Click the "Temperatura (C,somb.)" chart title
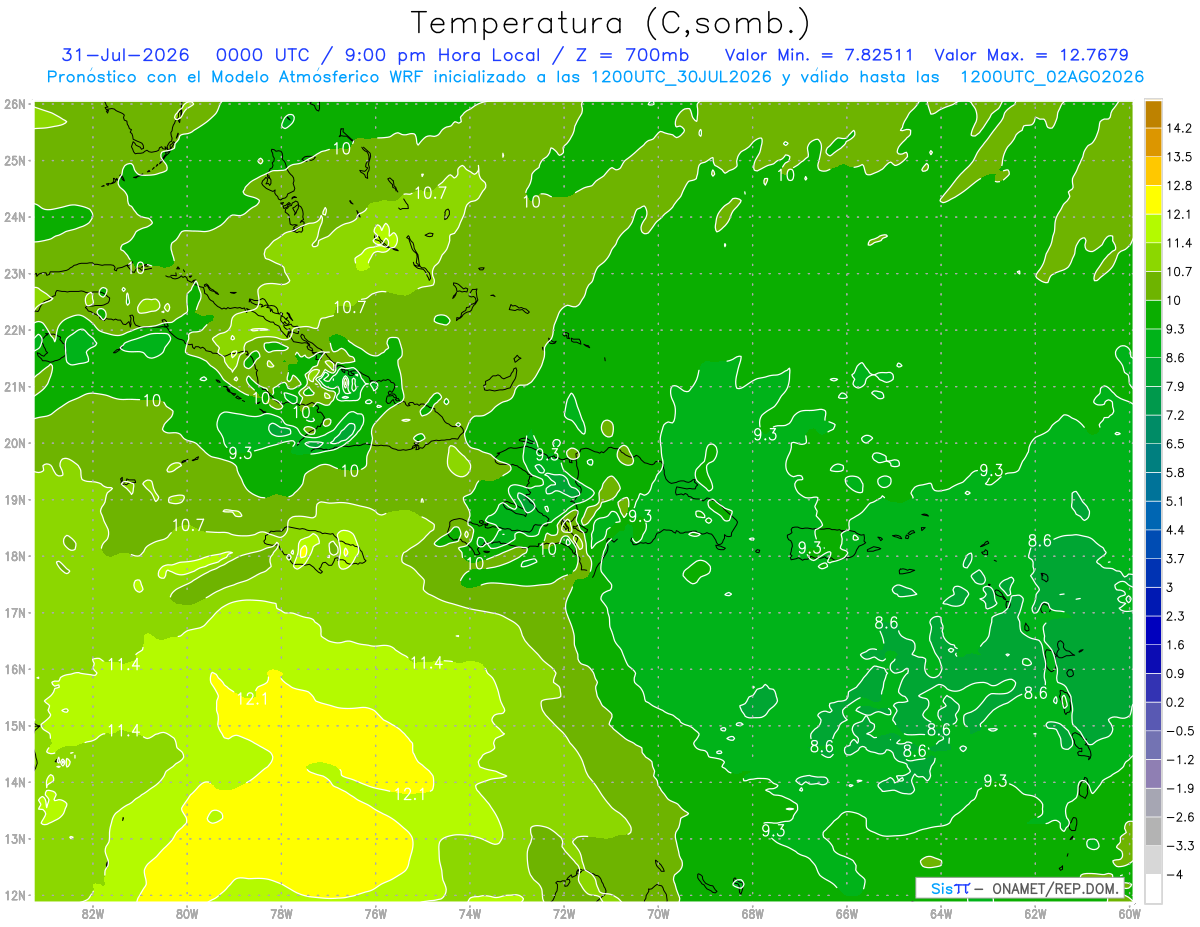The height and width of the screenshot is (927, 1200). click(610, 23)
